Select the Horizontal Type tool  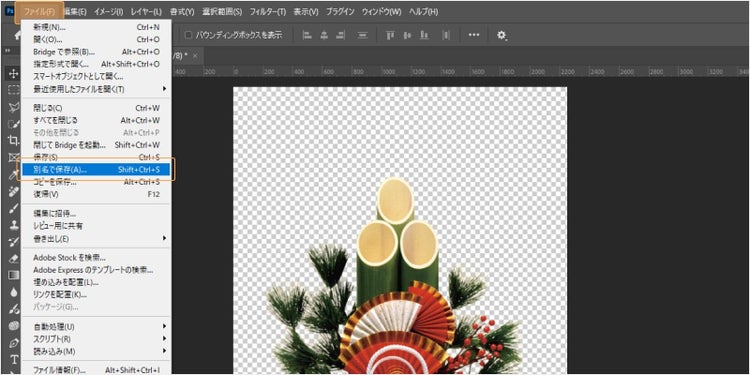tap(13, 359)
